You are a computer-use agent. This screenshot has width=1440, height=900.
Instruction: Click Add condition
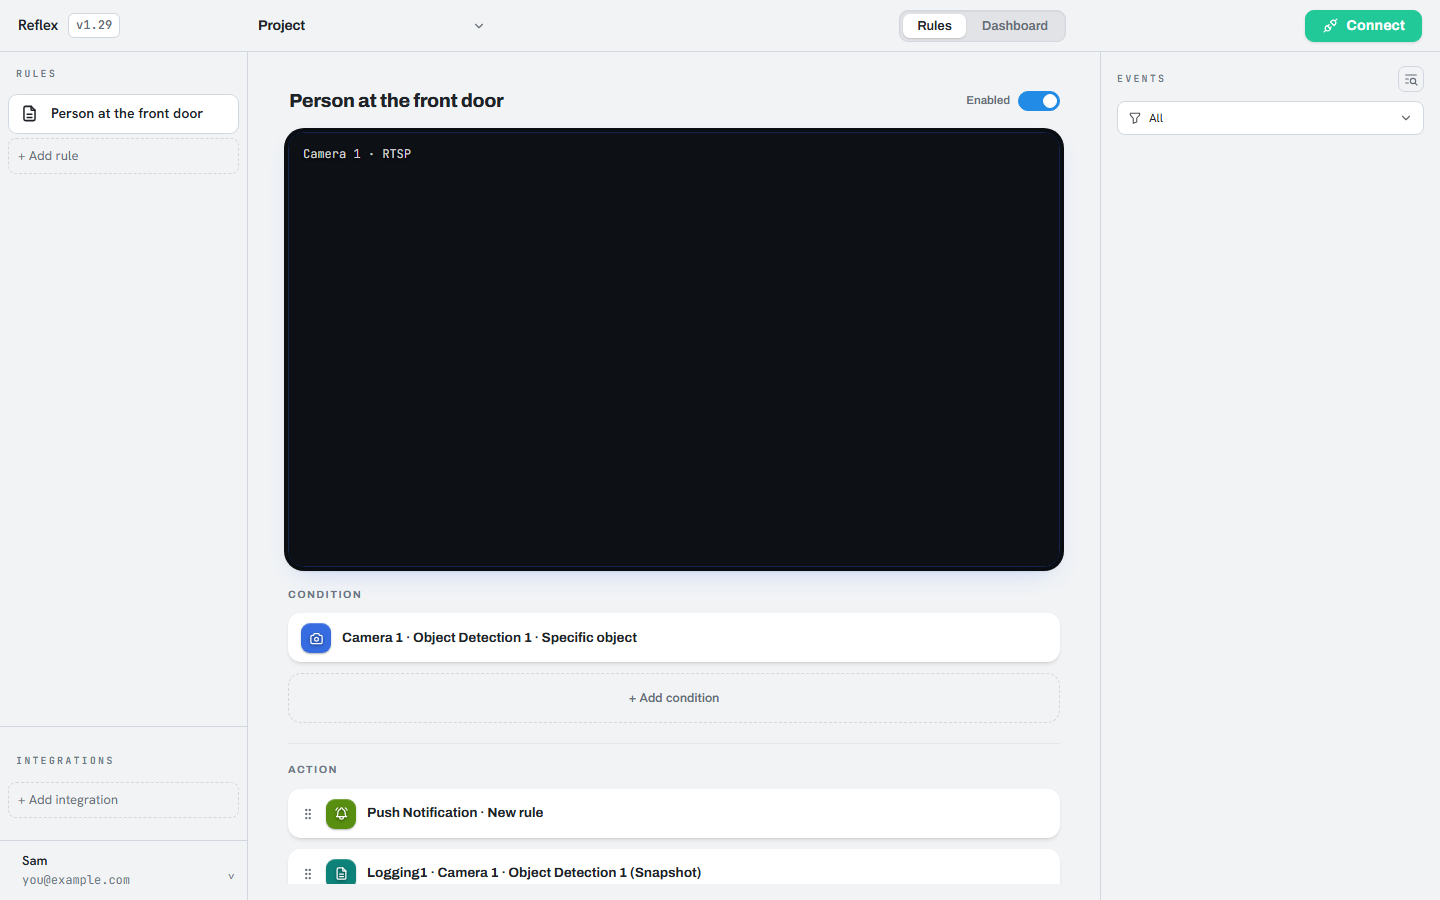point(674,698)
